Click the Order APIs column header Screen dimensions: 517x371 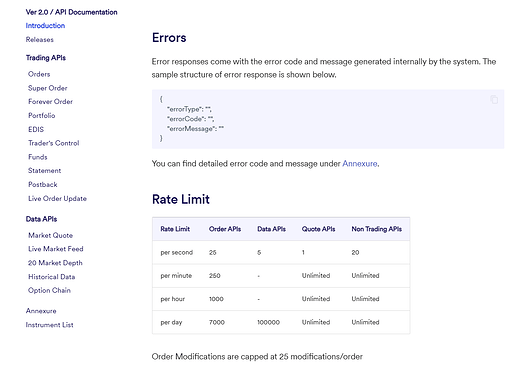click(x=225, y=229)
